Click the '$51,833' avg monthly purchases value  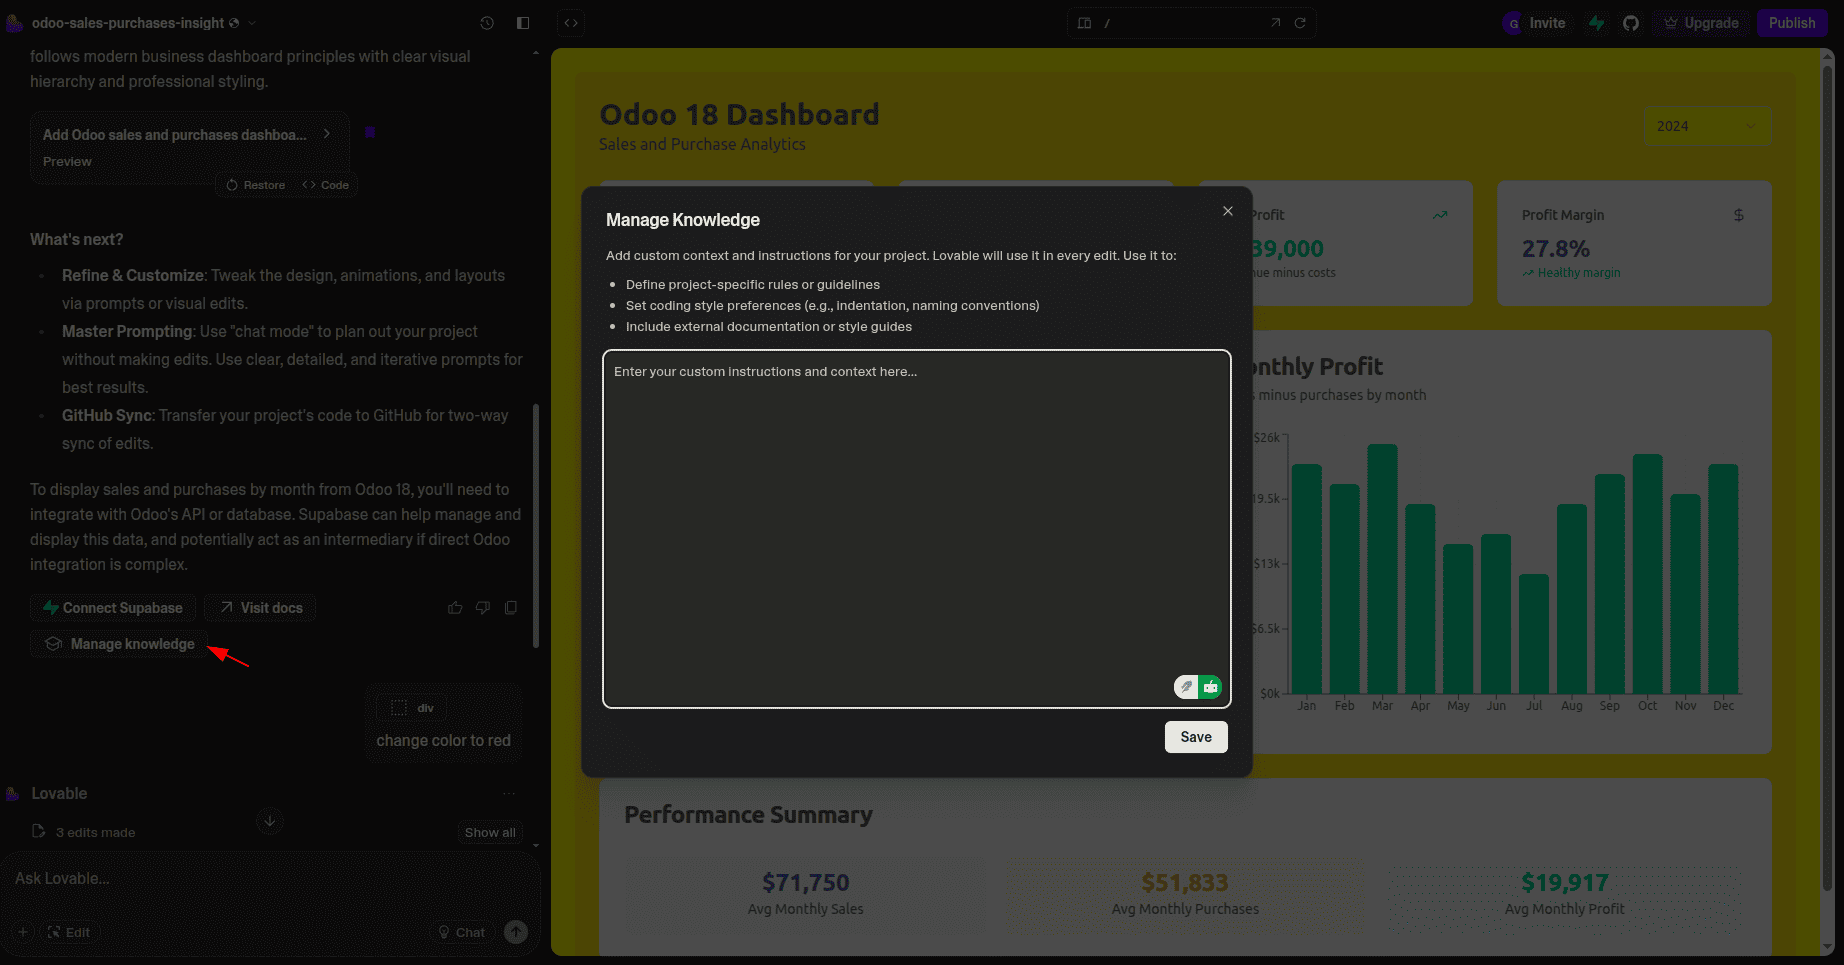coord(1185,883)
